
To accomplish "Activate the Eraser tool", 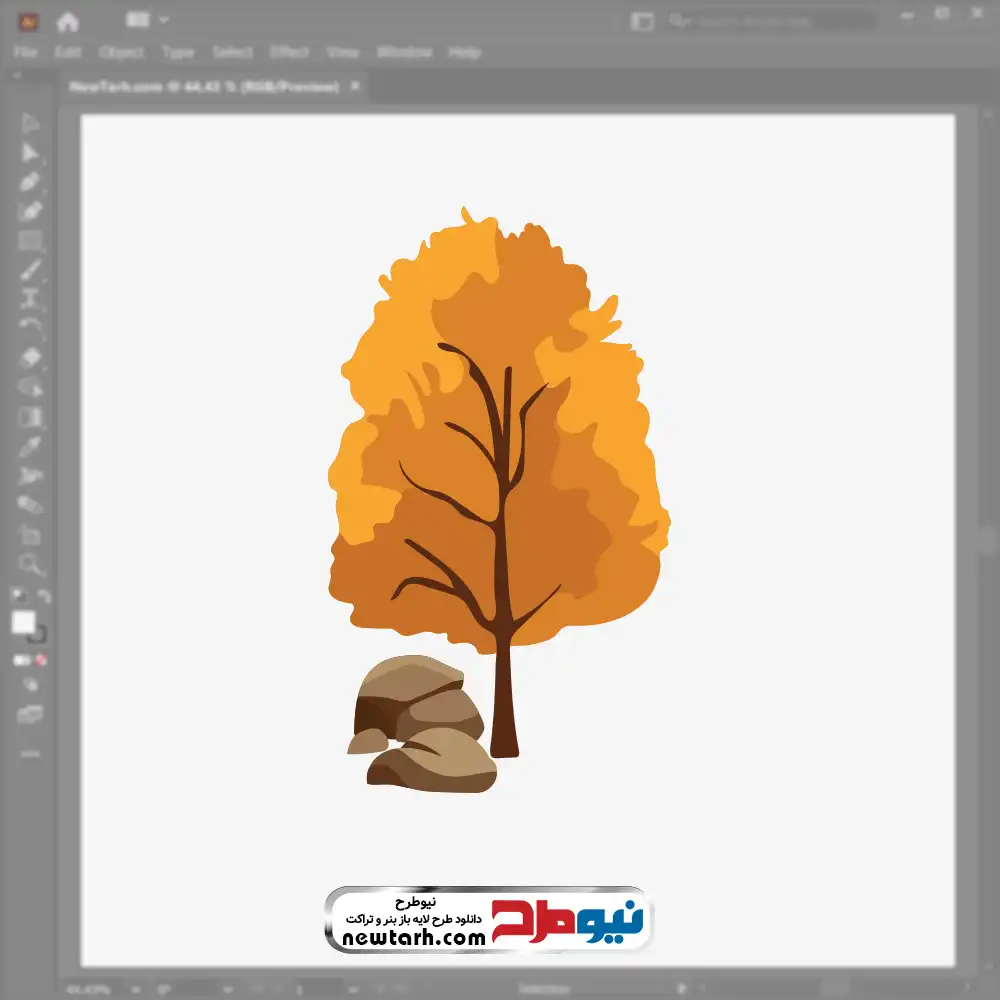I will tap(30, 357).
